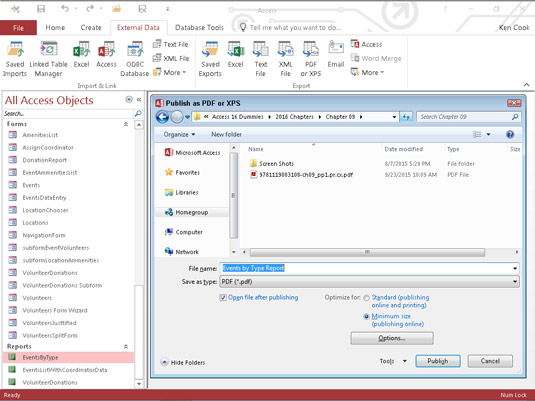Redo the last action

click(90, 9)
